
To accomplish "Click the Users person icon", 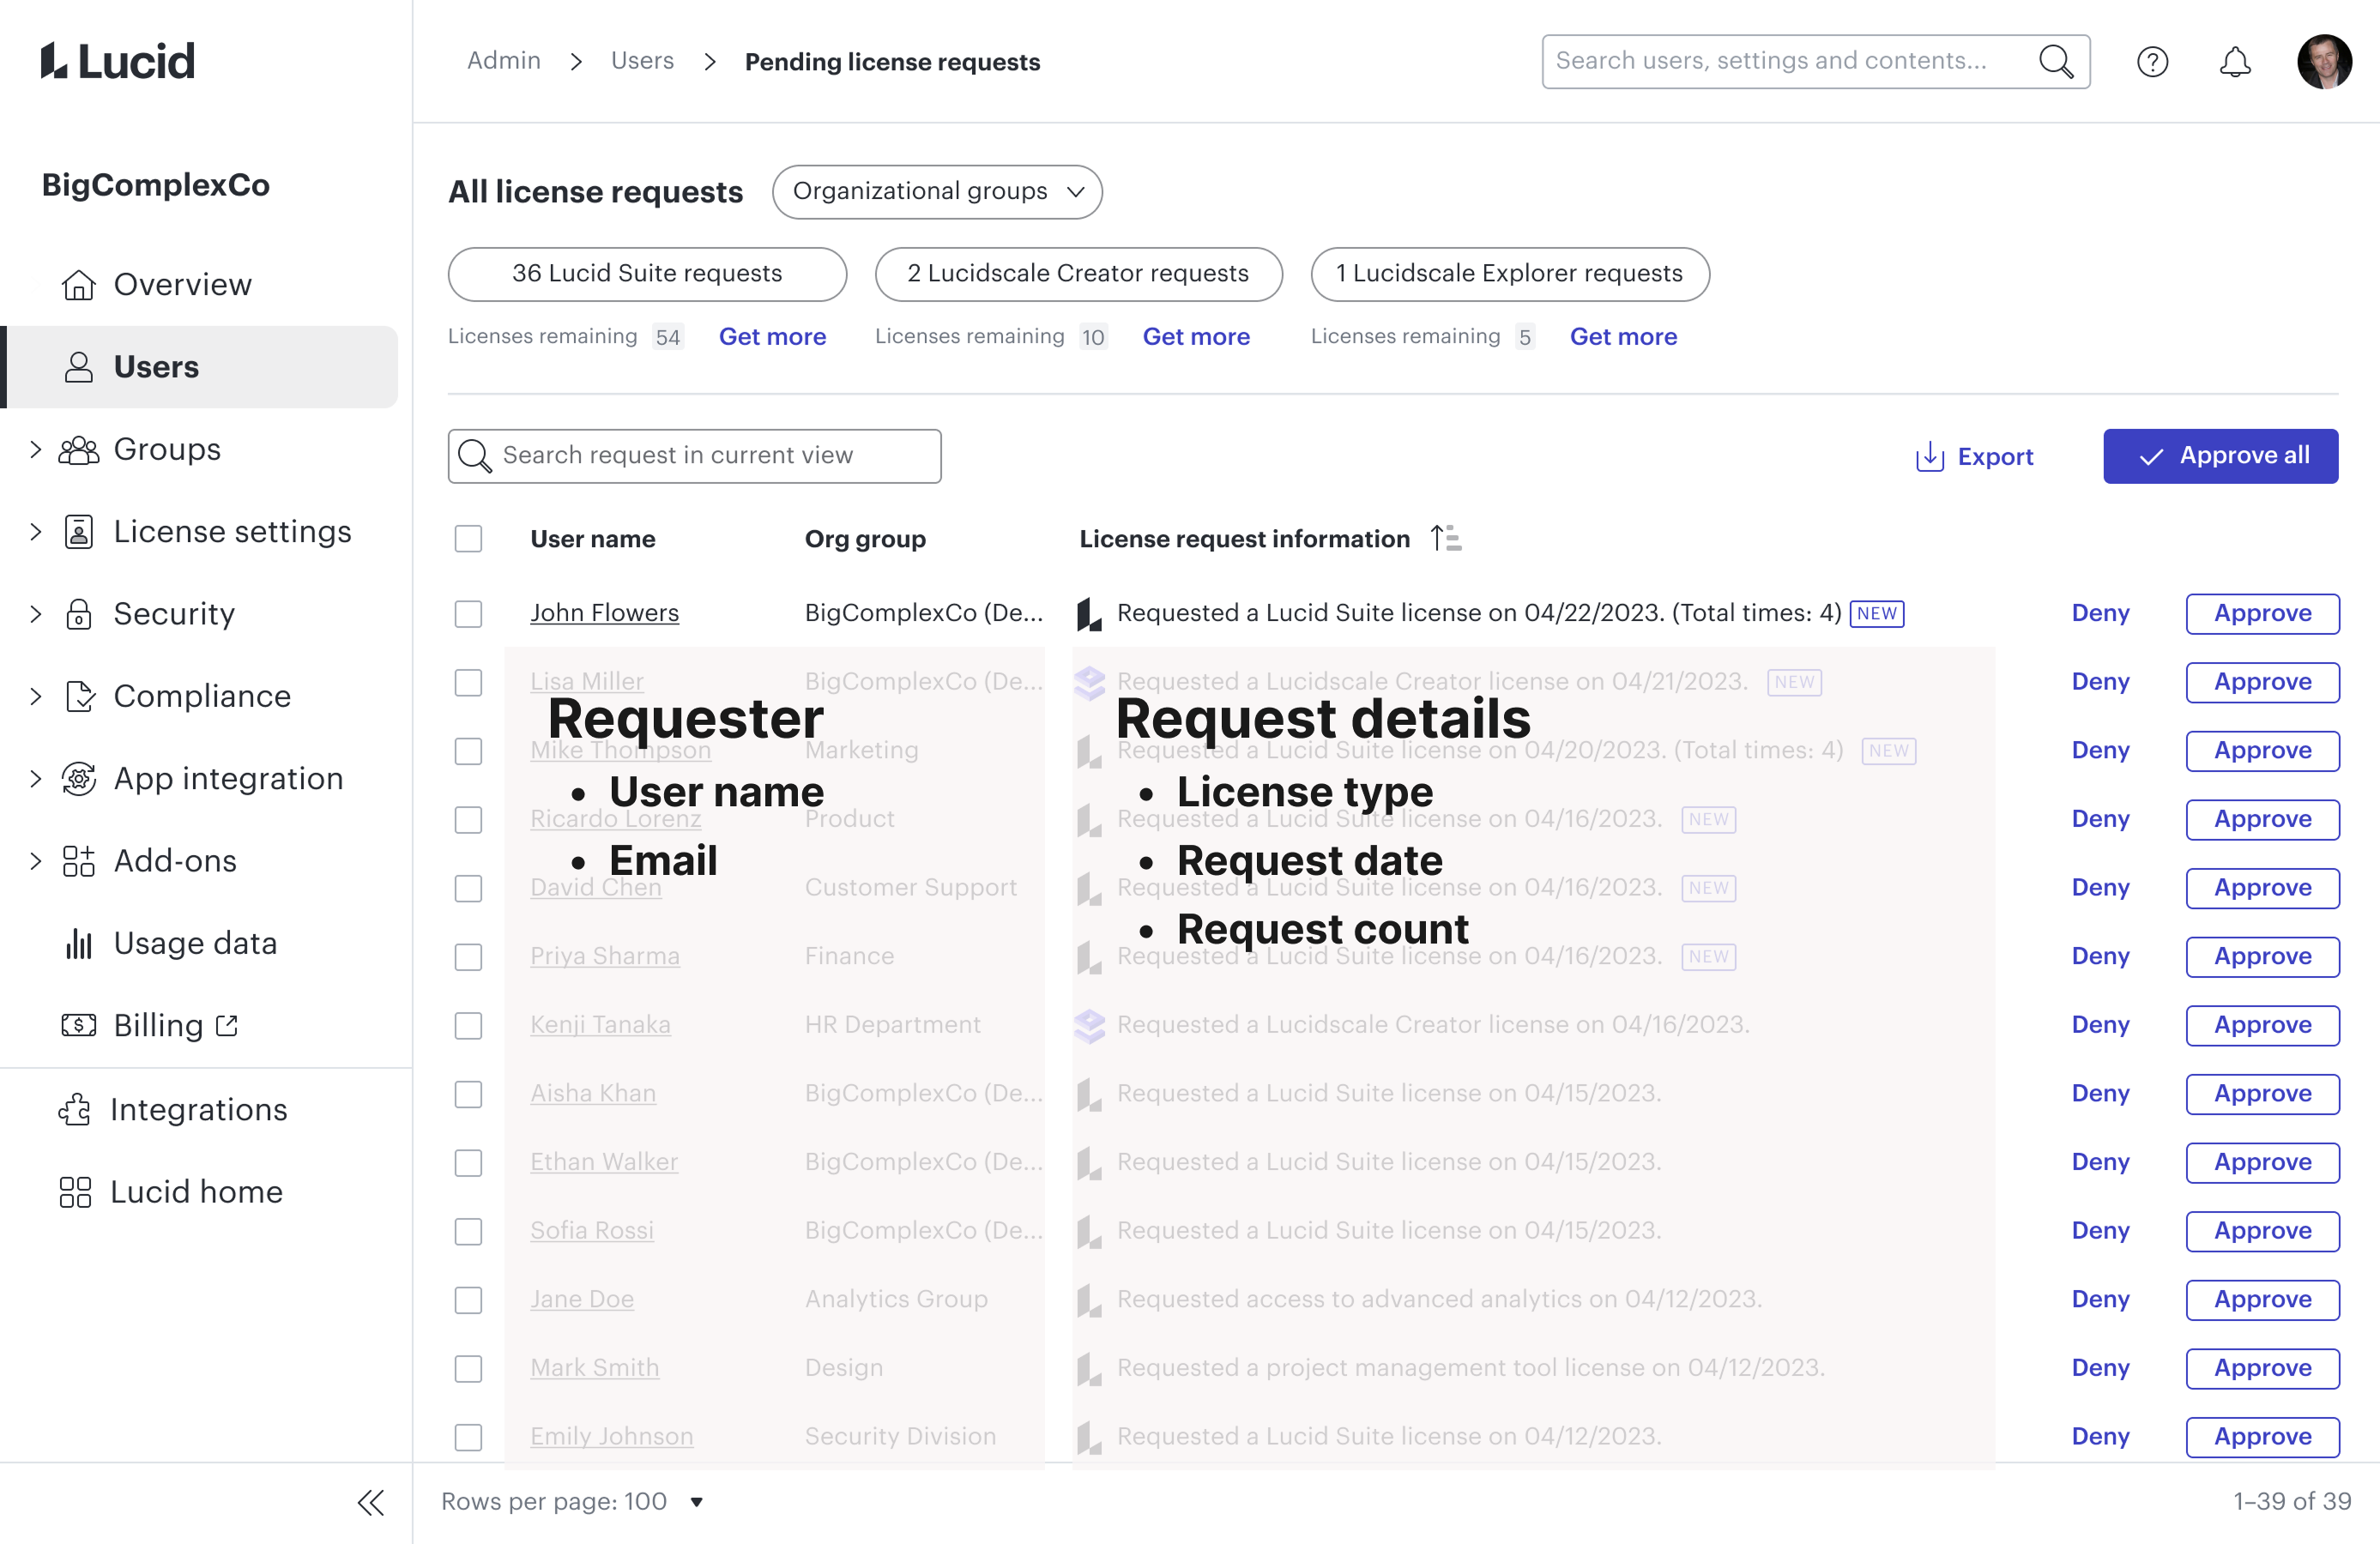I will (78, 367).
